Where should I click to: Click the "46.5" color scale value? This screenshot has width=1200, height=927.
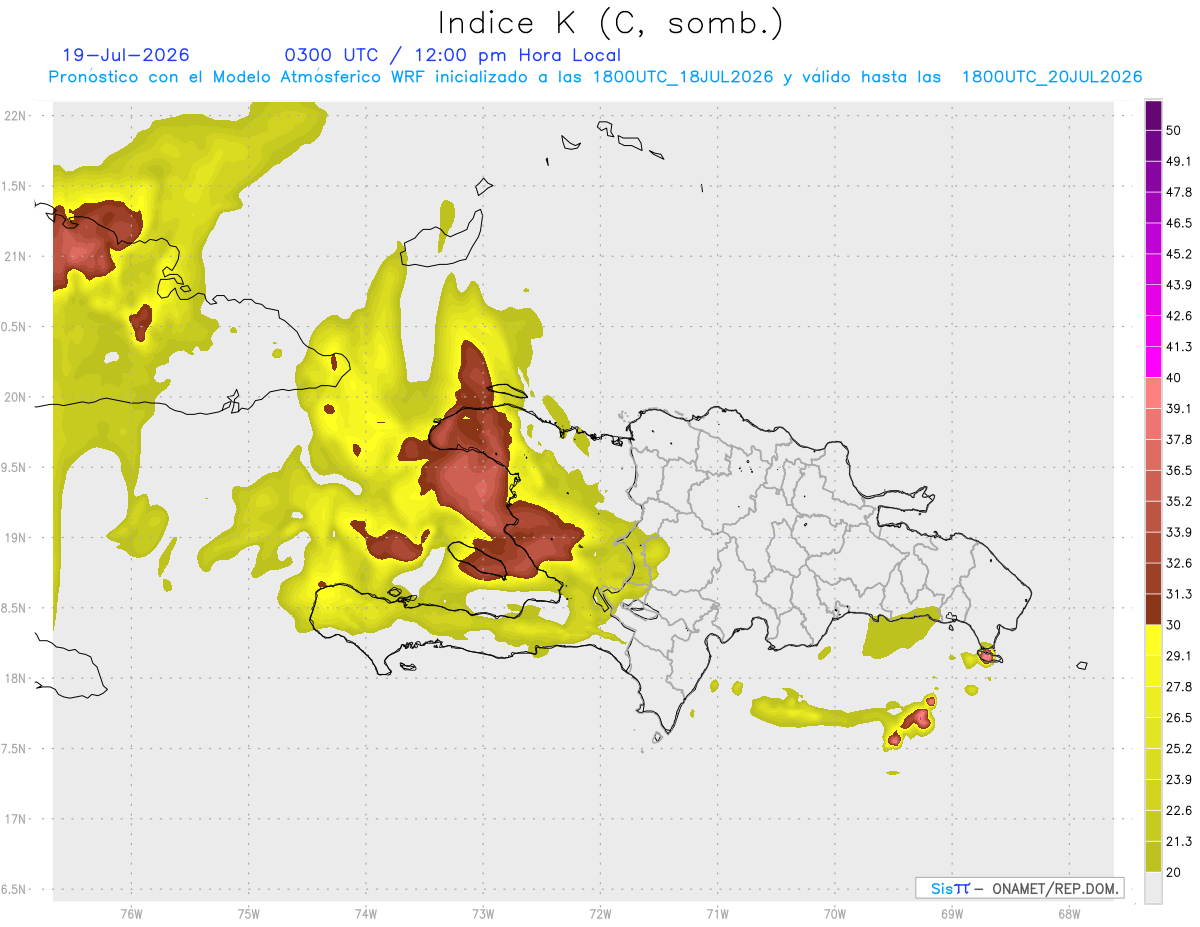(x=1179, y=223)
